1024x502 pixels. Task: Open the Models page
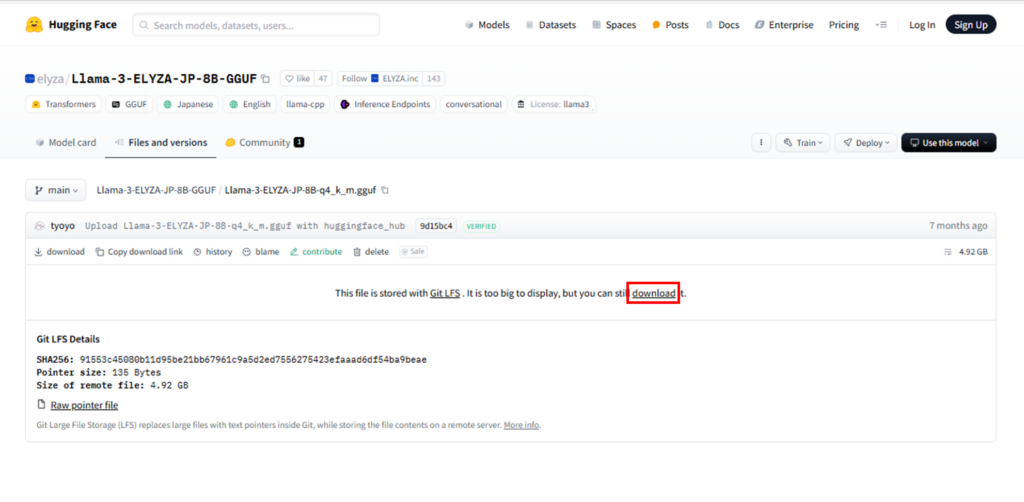(487, 25)
